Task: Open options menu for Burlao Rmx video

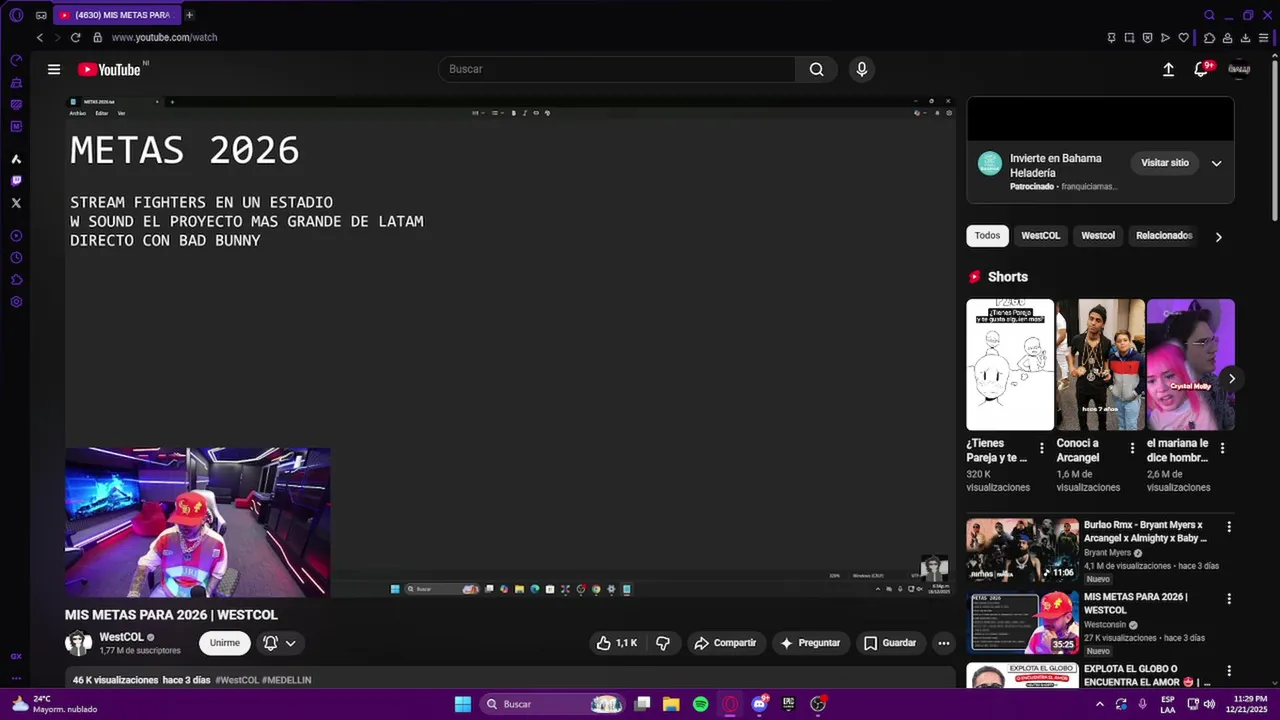Action: pyautogui.click(x=1229, y=527)
